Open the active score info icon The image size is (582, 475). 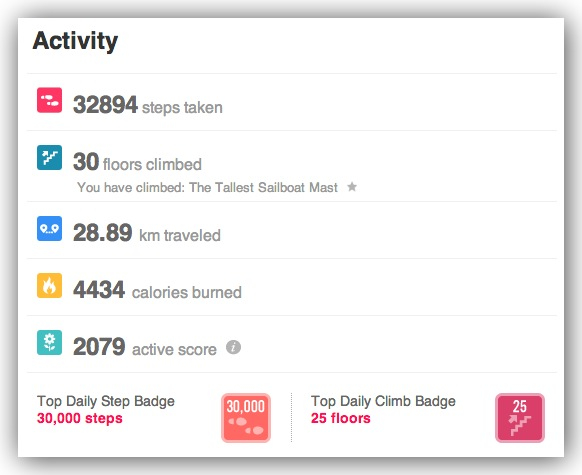[x=233, y=347]
